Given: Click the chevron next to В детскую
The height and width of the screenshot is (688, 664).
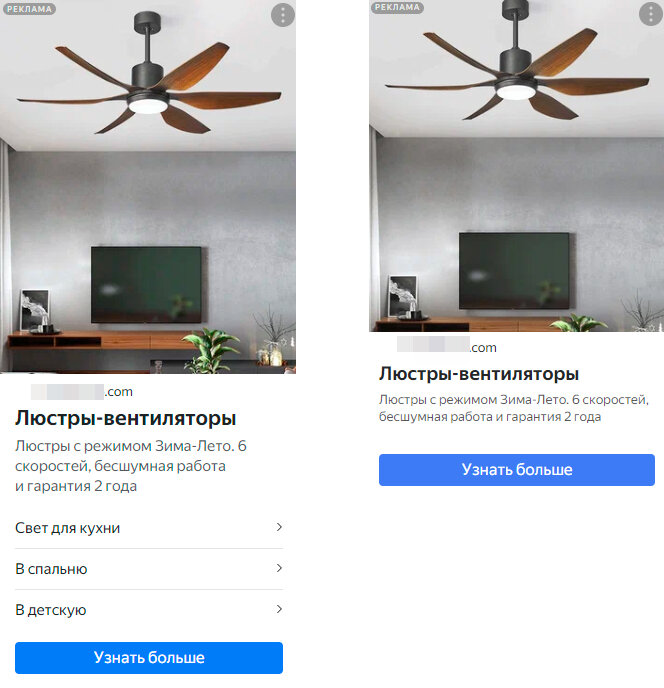Looking at the screenshot, I should (279, 609).
